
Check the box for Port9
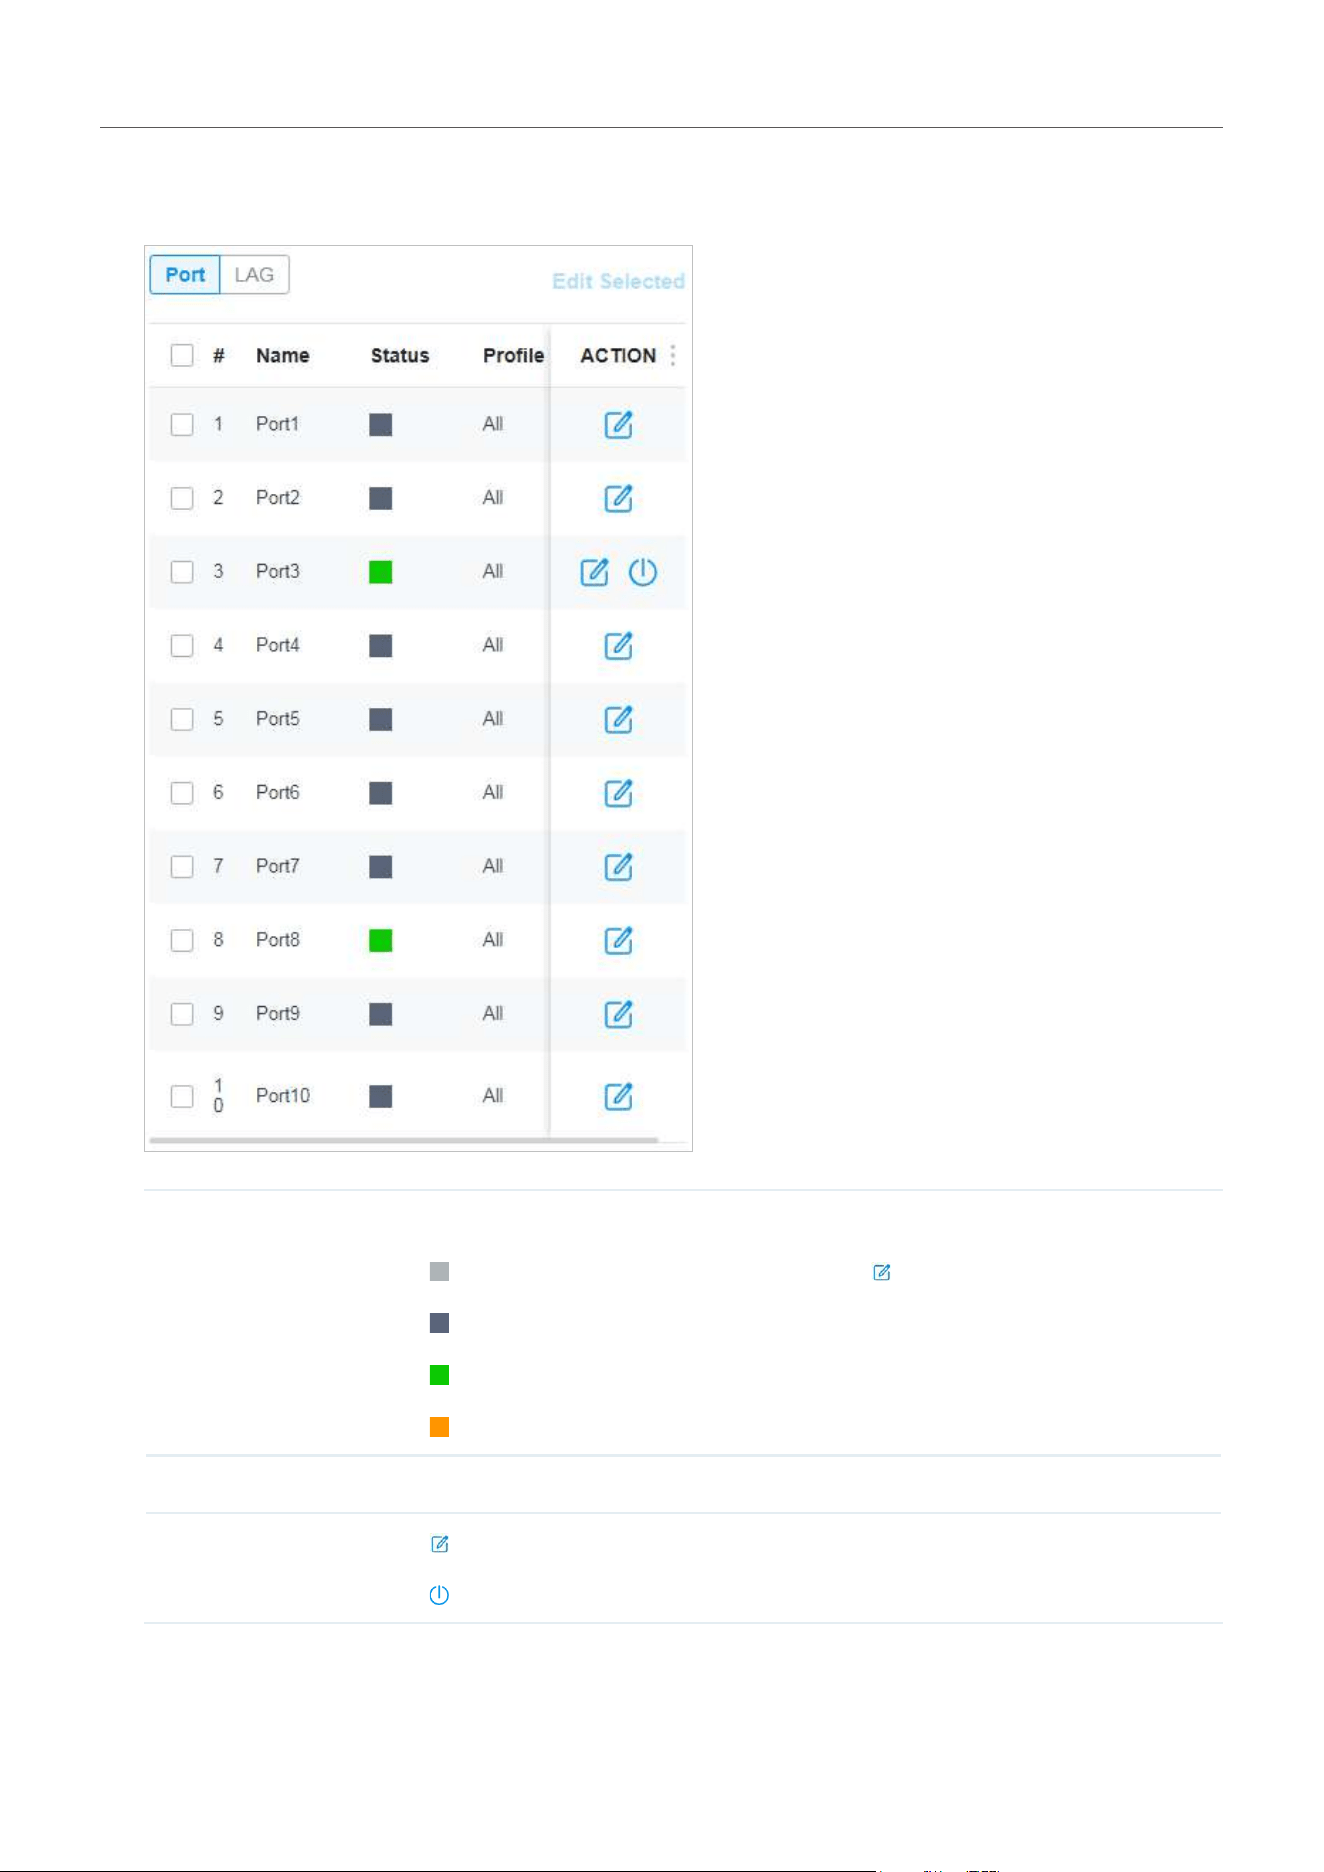point(182,1014)
